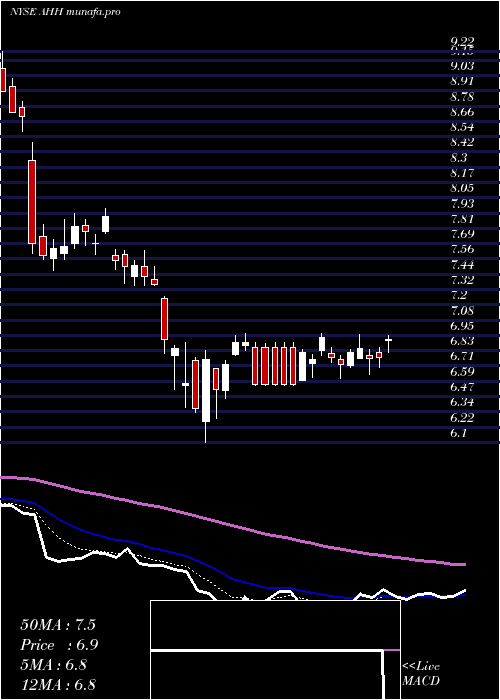500x700 pixels.
Task: Click the 8.42 price axis label
Action: coord(462,142)
